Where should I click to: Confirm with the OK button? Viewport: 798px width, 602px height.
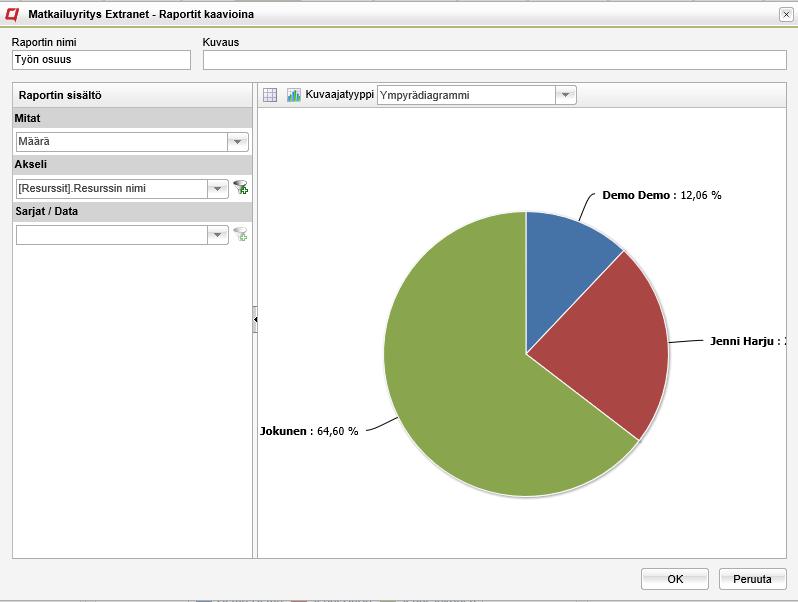pos(675,579)
